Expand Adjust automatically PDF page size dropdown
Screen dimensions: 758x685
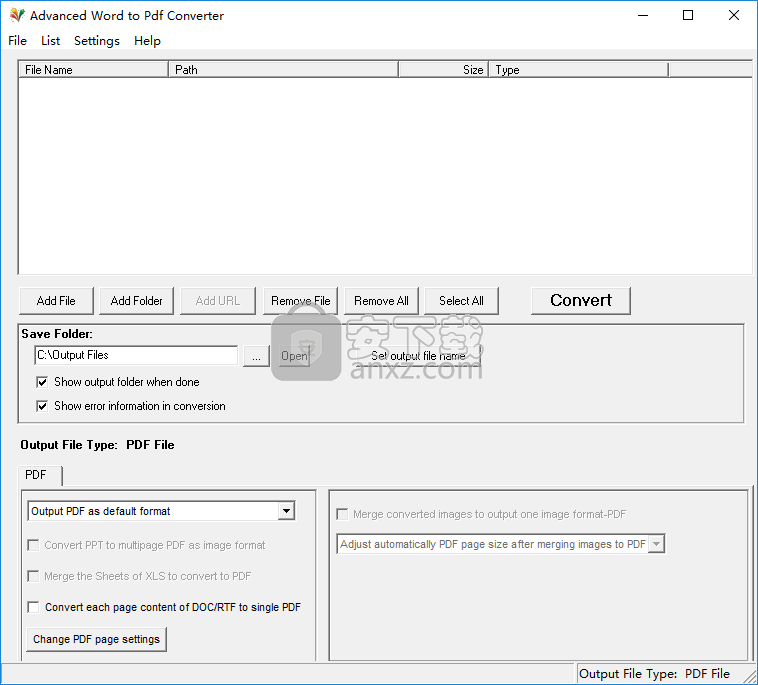click(x=656, y=544)
